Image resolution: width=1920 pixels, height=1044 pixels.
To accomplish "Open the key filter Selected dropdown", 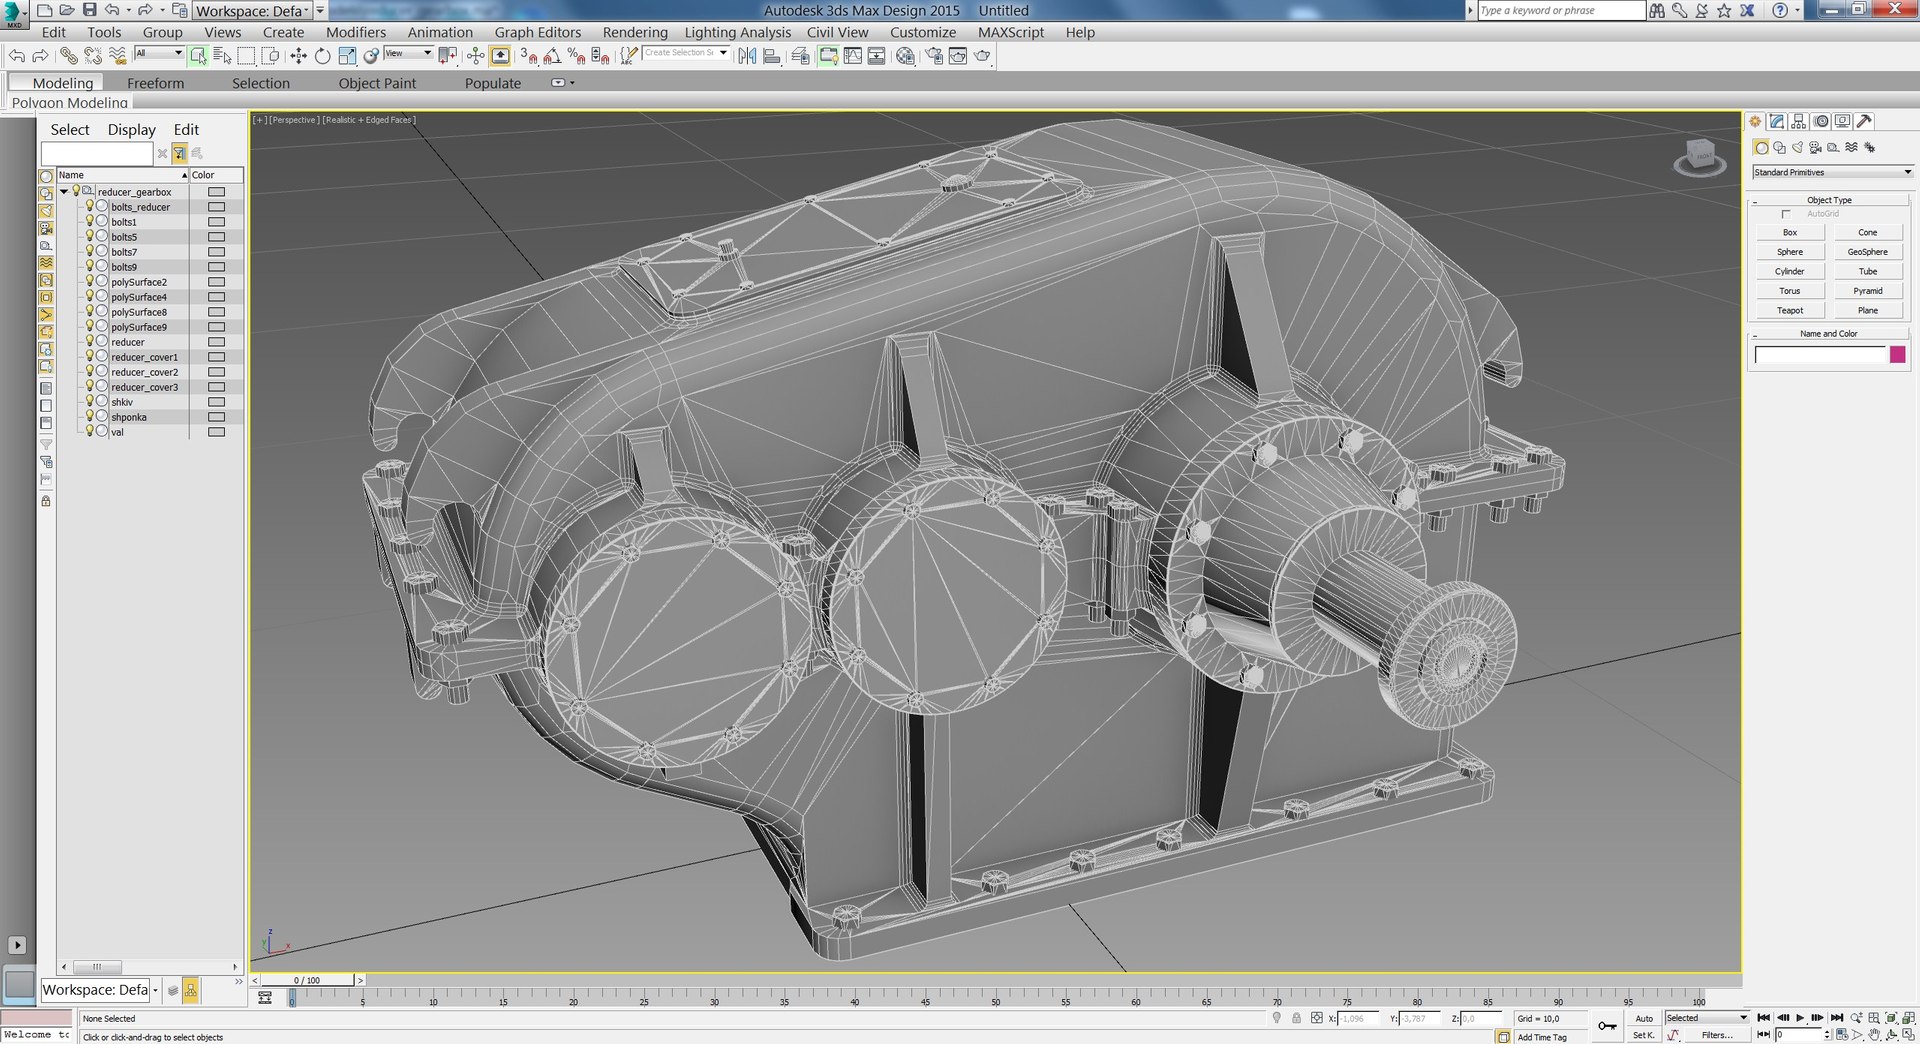I will 1706,1018.
